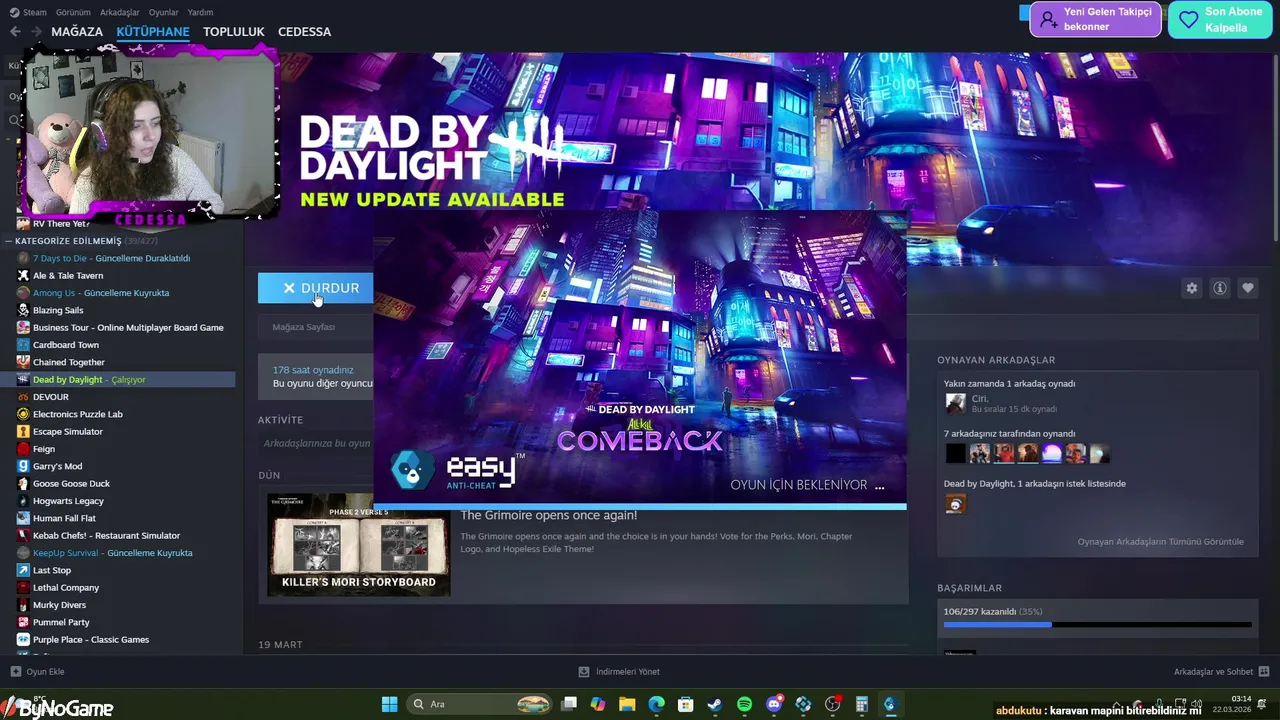This screenshot has width=1280, height=720.
Task: Select the Escape Simulator icon
Action: click(24, 431)
